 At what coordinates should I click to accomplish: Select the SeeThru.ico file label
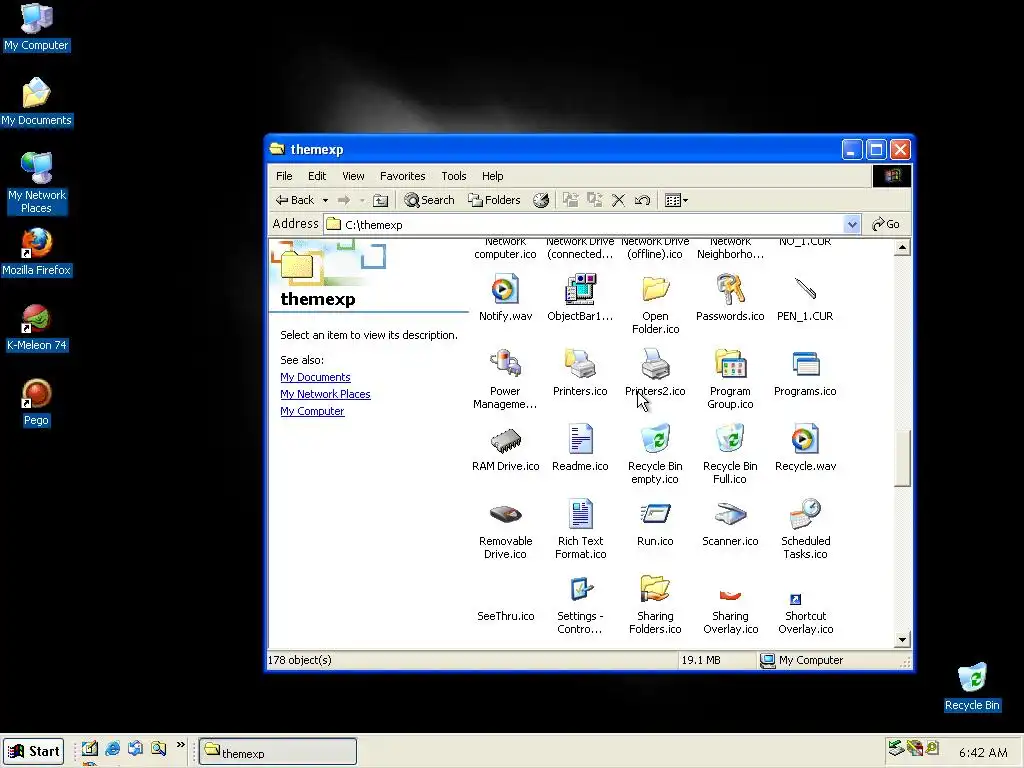505,616
